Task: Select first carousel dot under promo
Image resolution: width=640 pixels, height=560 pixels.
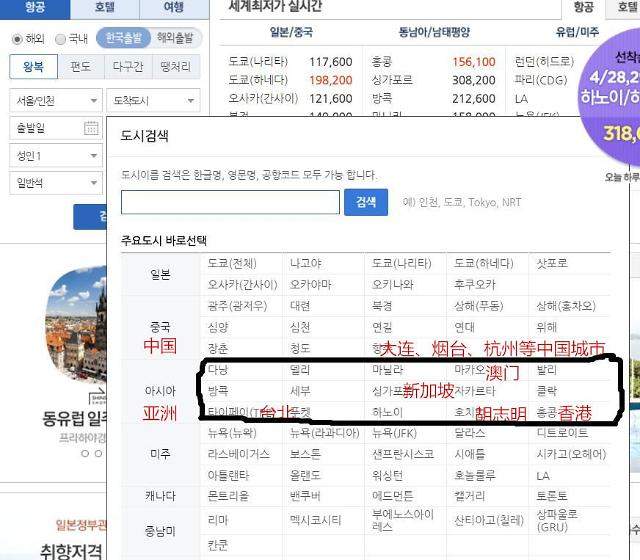Action: click(x=85, y=453)
